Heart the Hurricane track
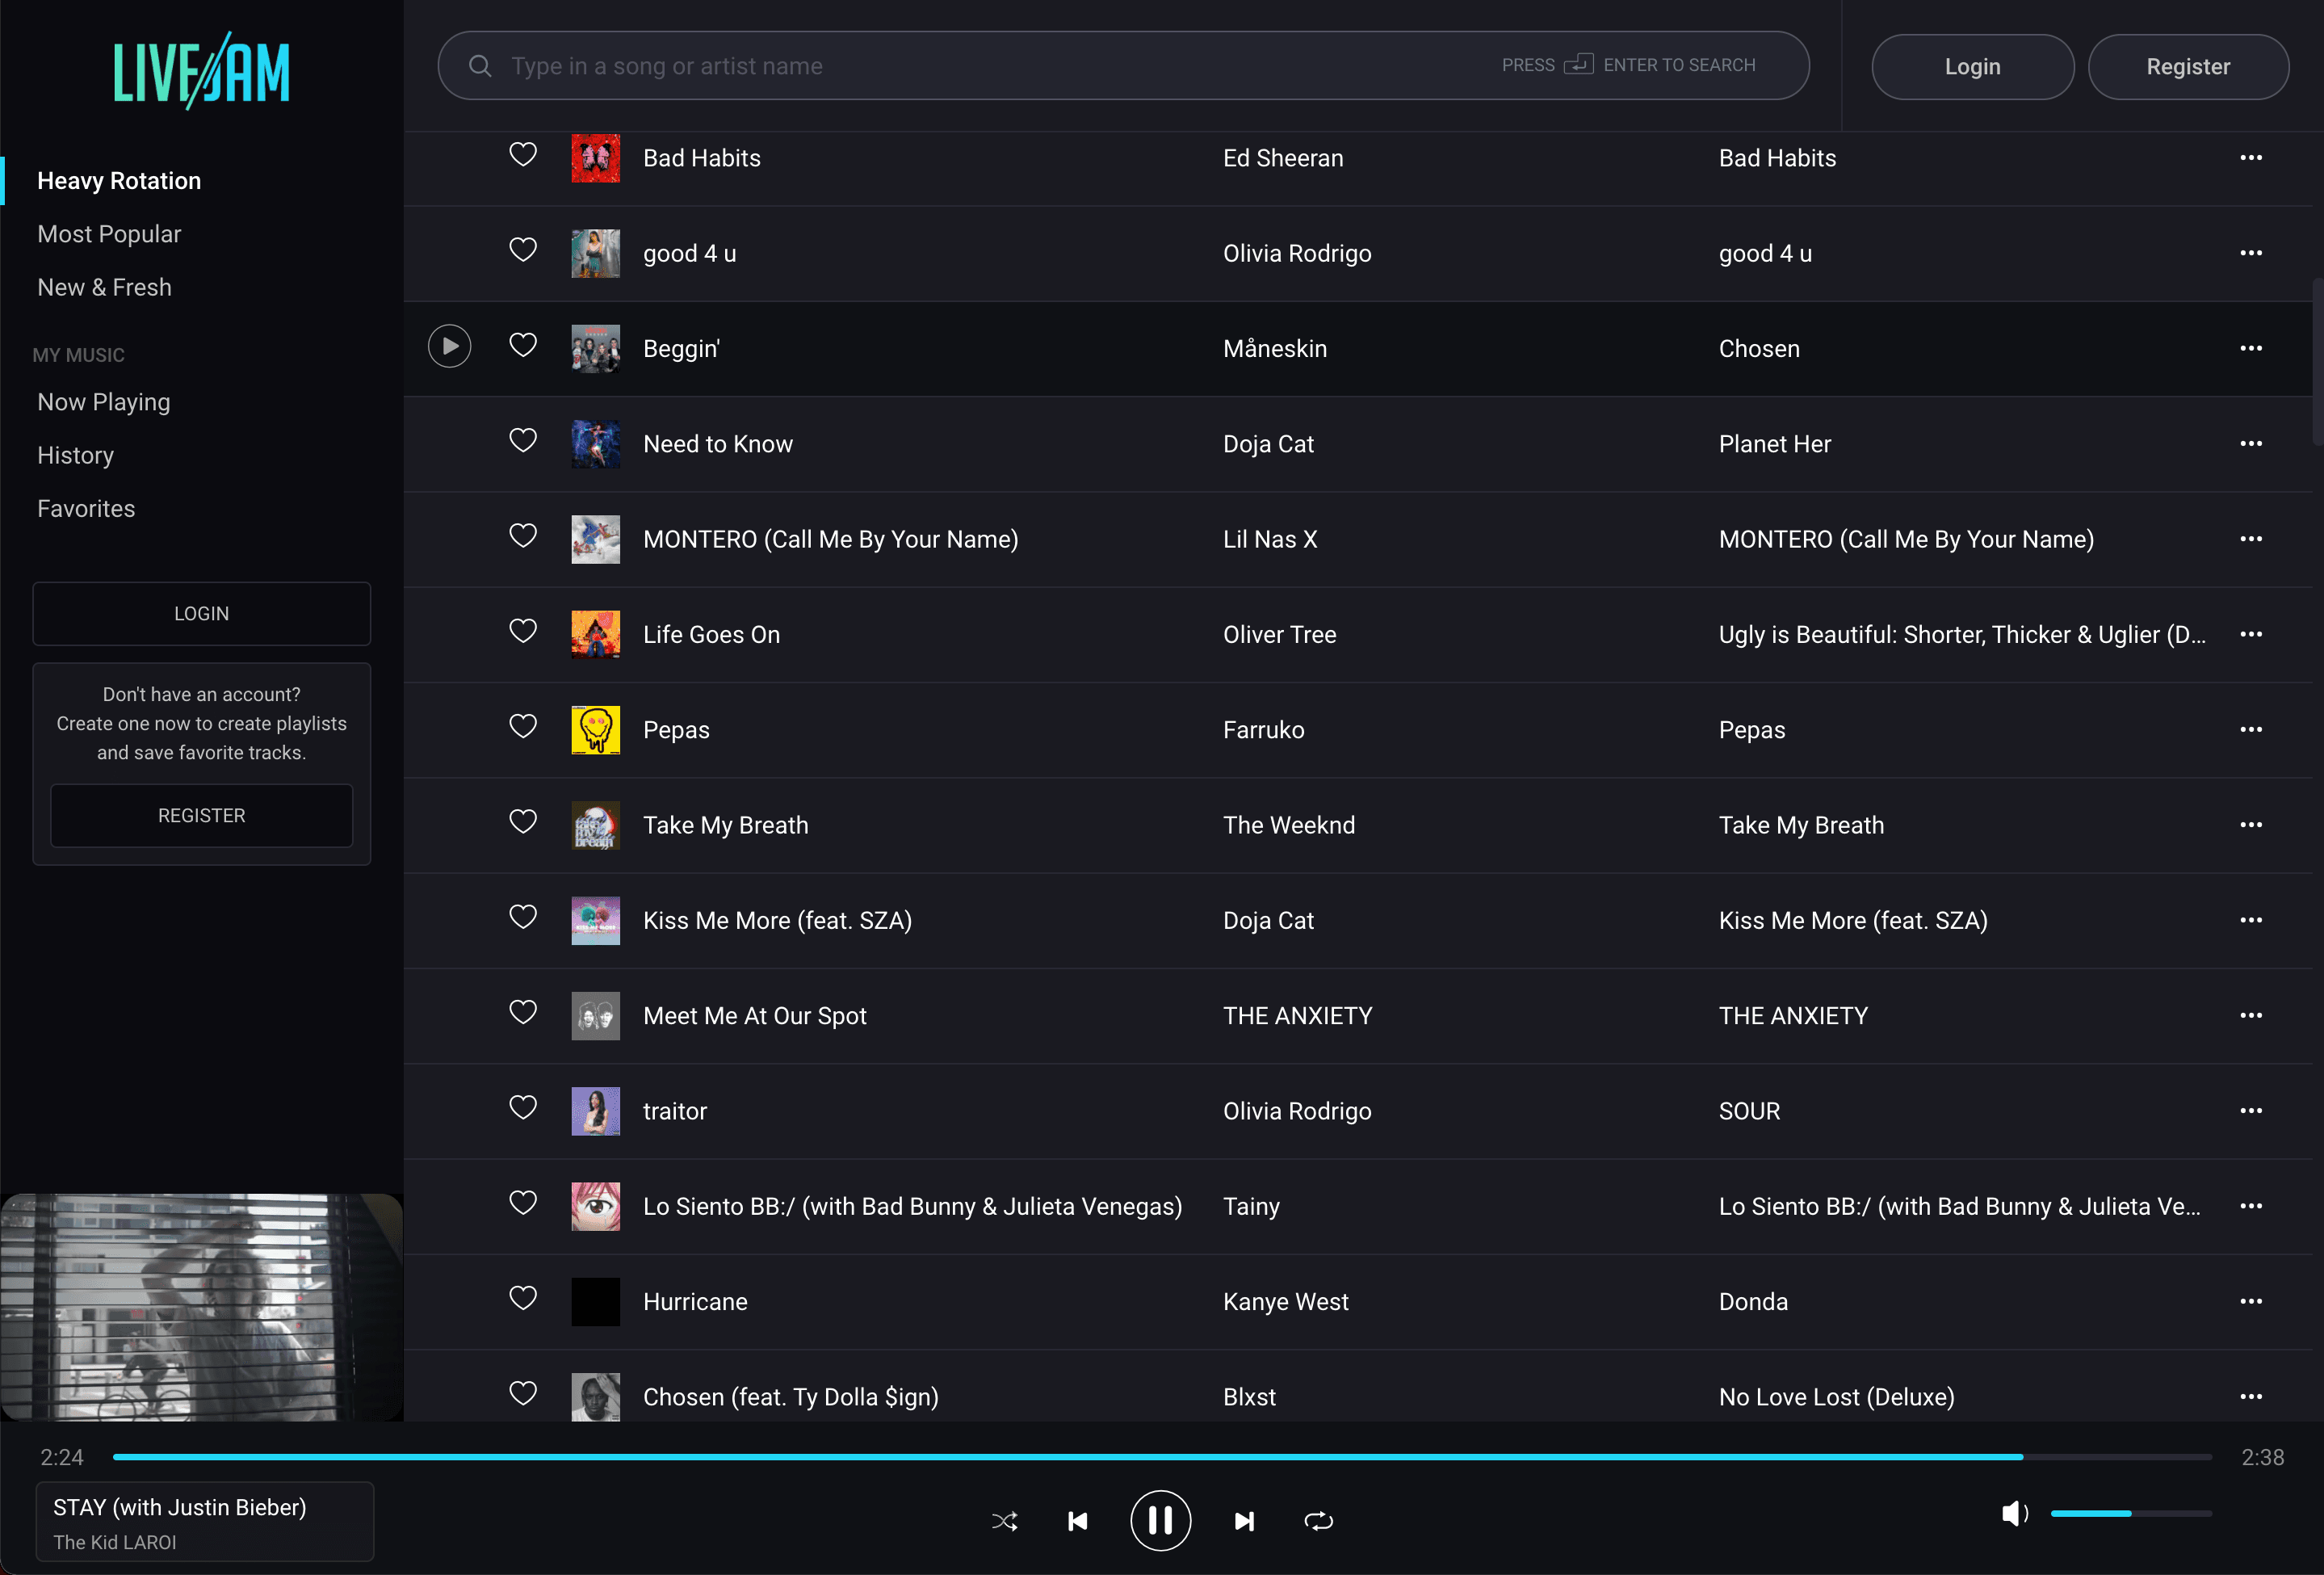The image size is (2324, 1575). click(523, 1298)
